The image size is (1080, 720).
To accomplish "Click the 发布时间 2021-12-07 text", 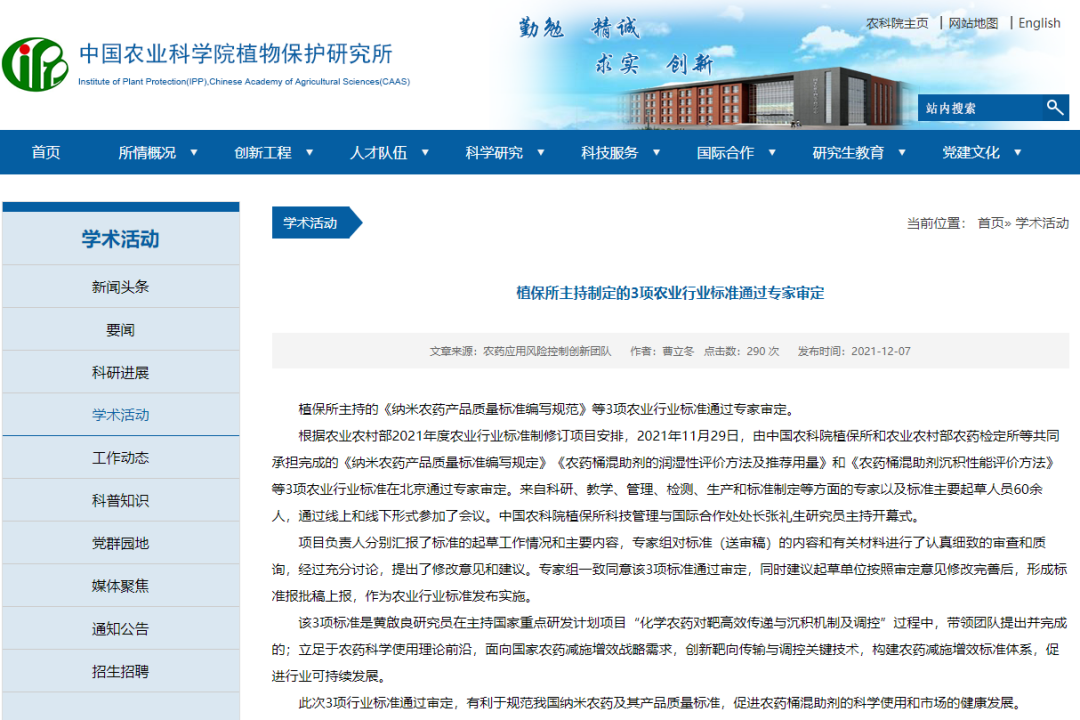I will click(x=854, y=351).
